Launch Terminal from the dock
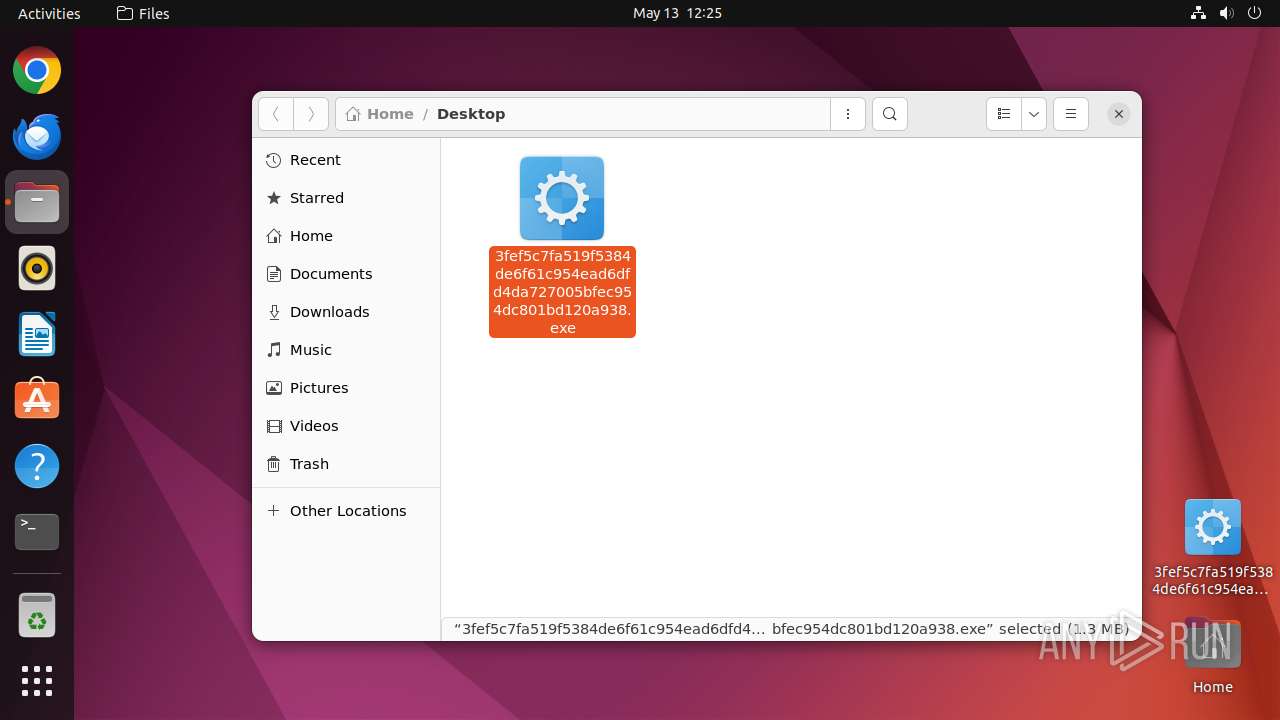This screenshot has height=720, width=1280. [x=37, y=532]
